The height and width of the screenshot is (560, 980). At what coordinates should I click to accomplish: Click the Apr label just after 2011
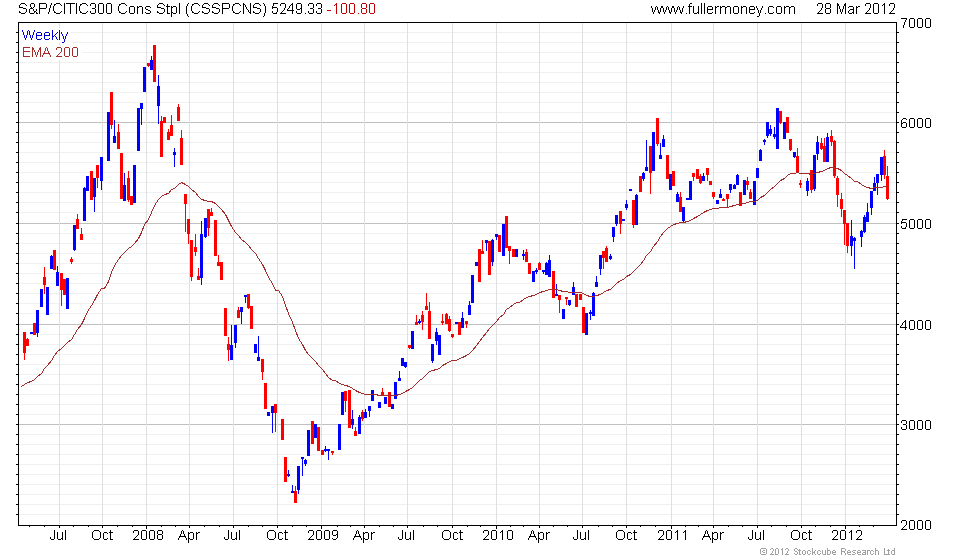713,536
